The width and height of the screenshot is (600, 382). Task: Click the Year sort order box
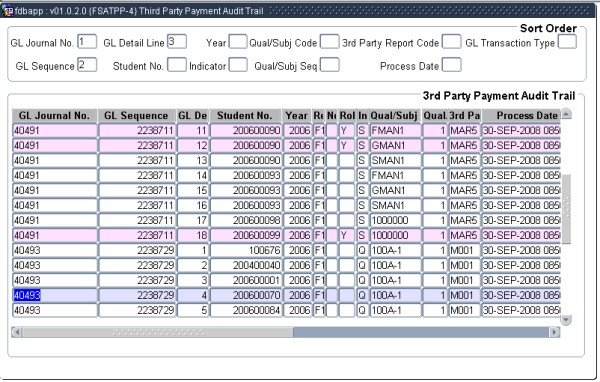click(238, 41)
